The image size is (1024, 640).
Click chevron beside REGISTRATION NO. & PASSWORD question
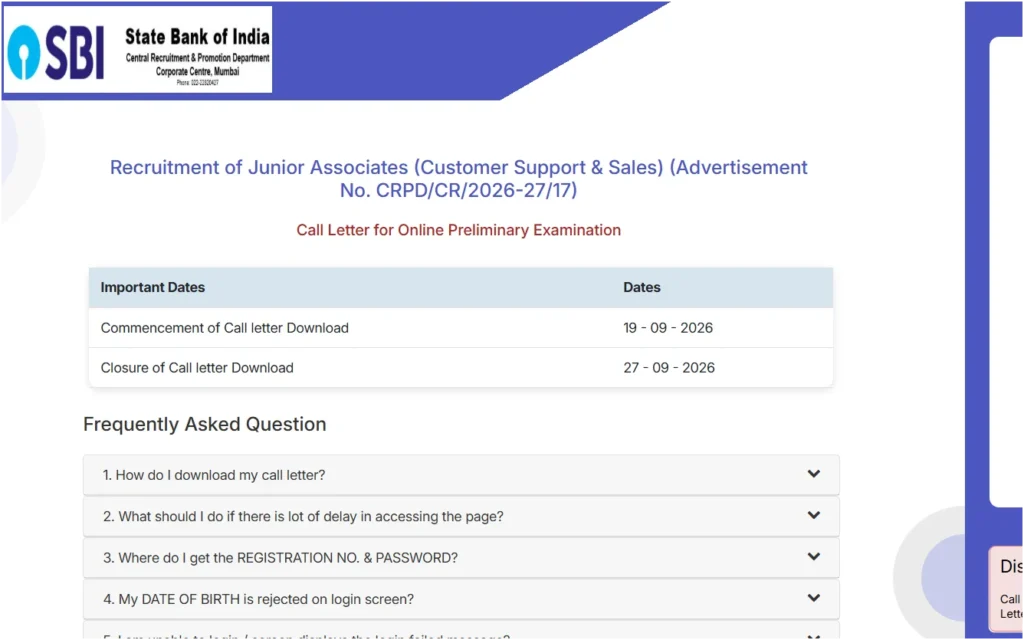pos(813,556)
